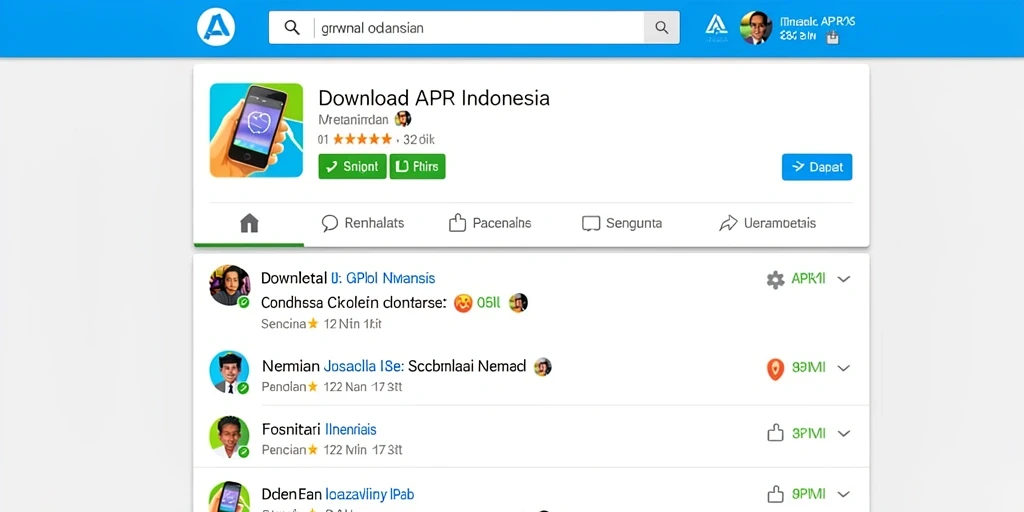Click thumbs-up icon in Fosnitari row
This screenshot has width=1024, height=512.
coord(775,432)
